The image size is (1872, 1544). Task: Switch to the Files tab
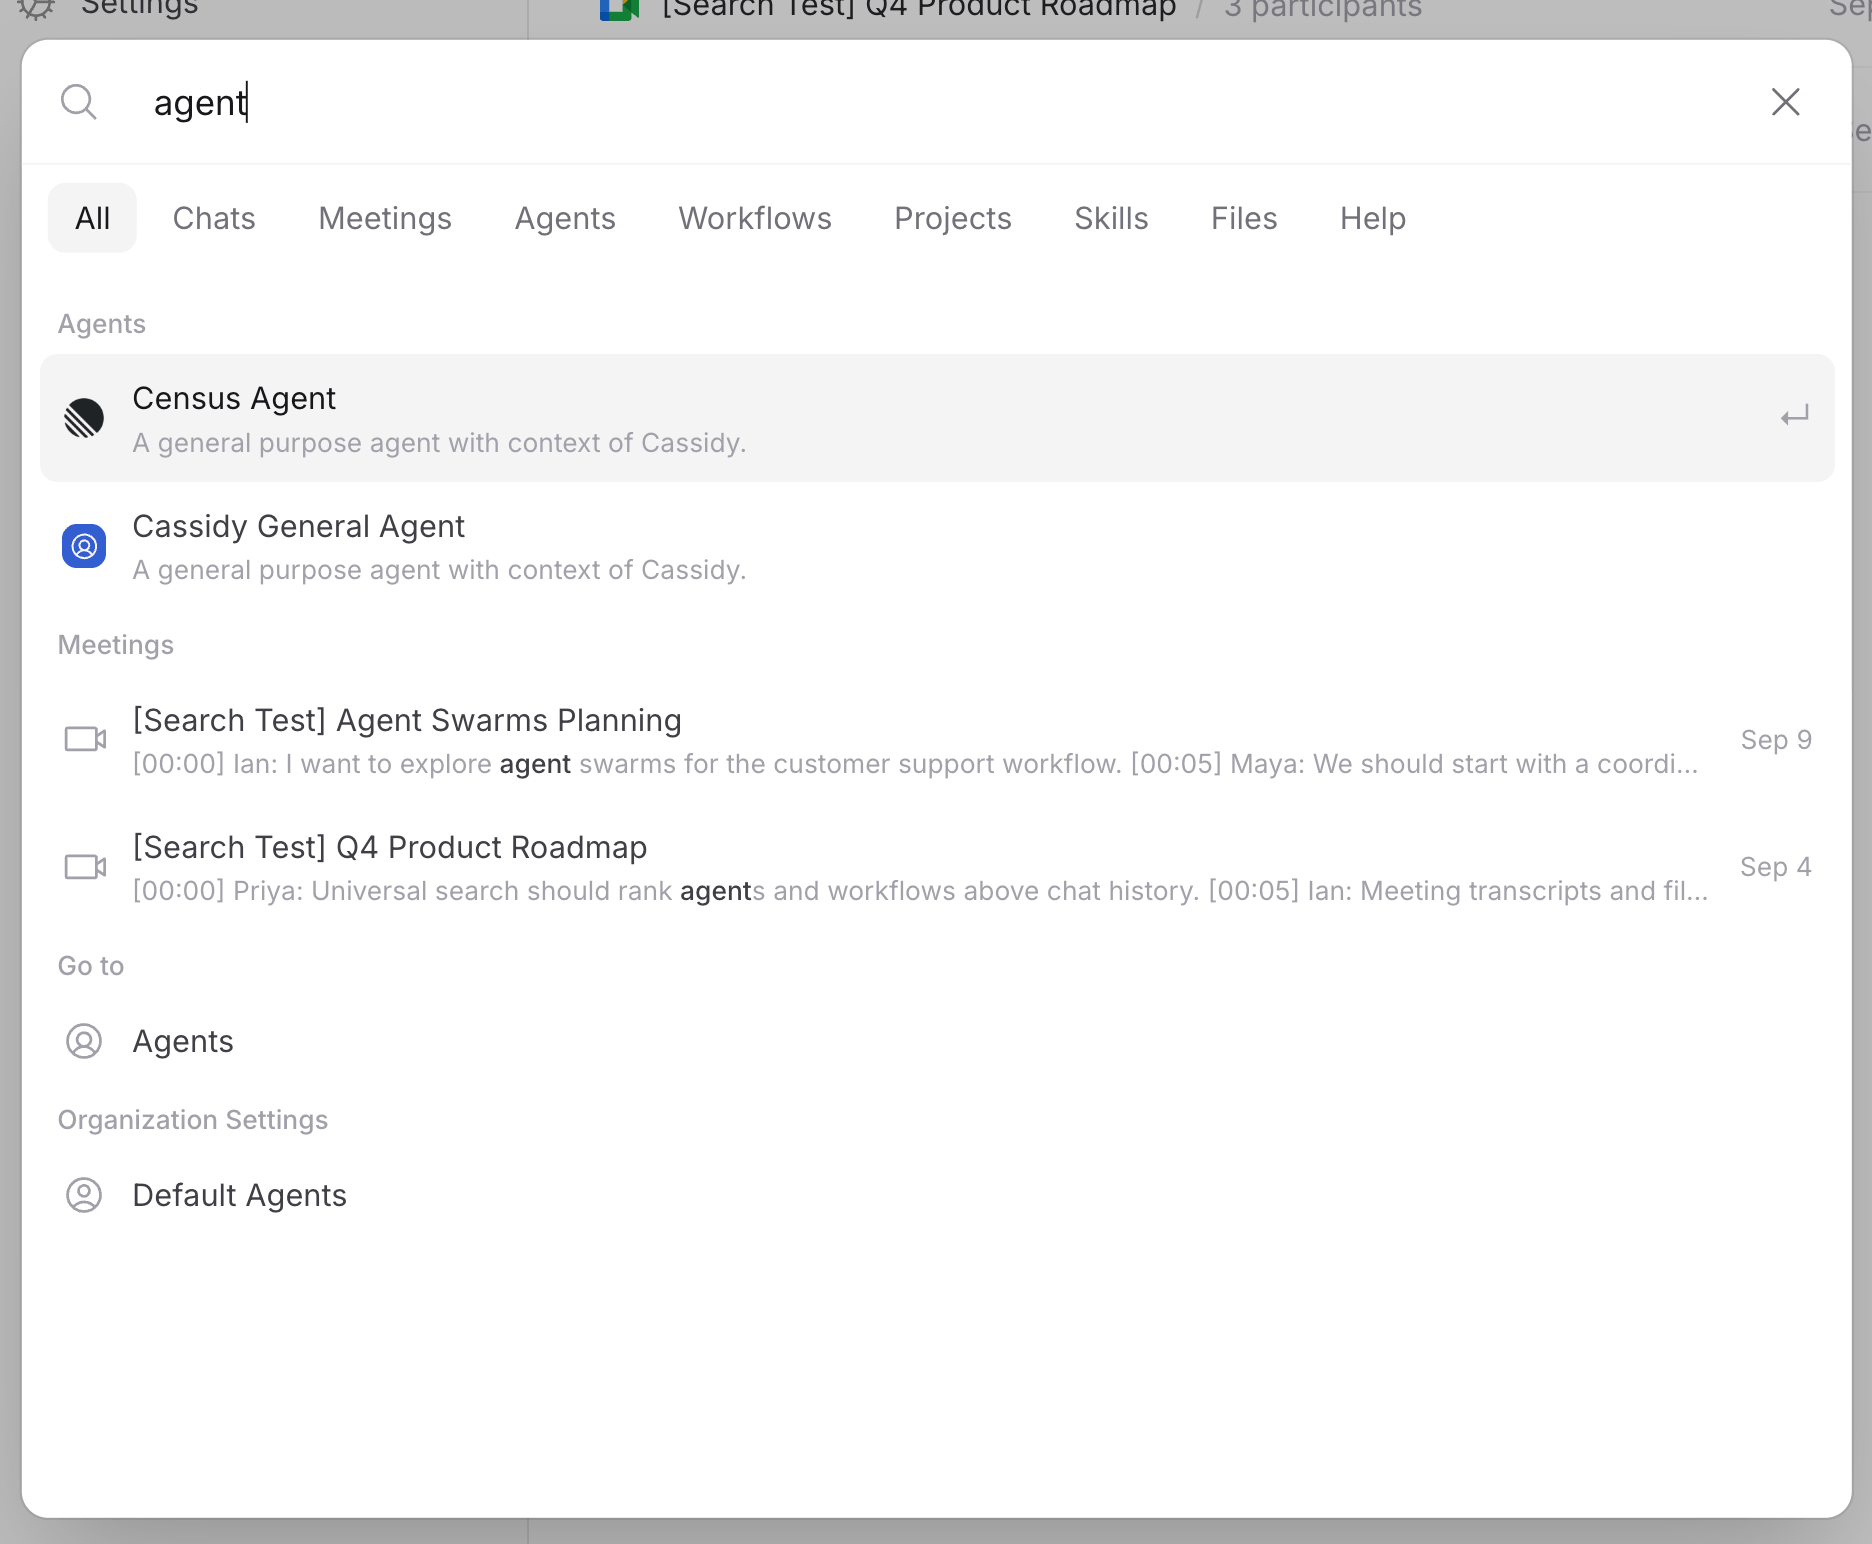(1244, 218)
